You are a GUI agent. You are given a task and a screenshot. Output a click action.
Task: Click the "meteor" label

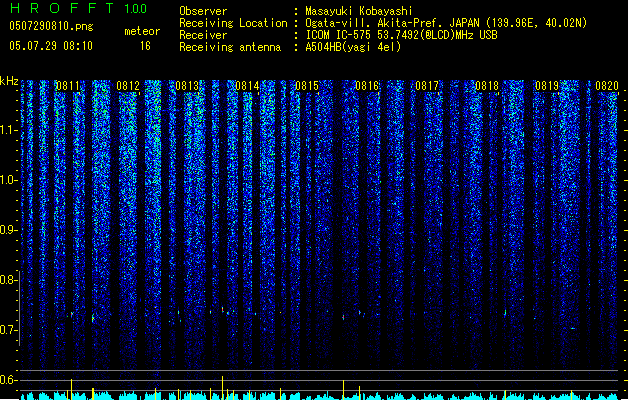142,31
